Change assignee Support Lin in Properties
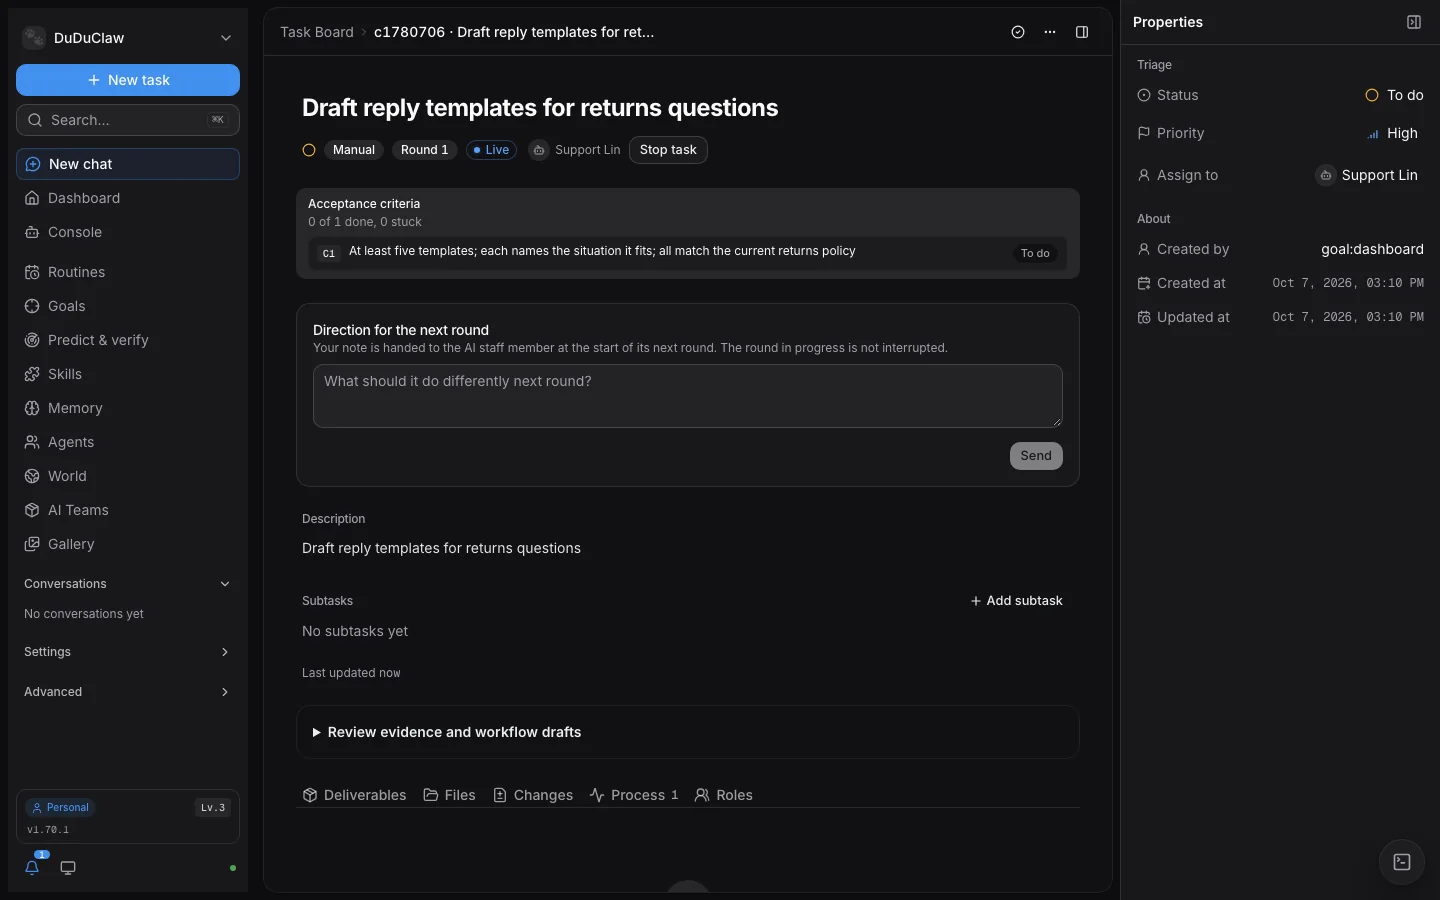Viewport: 1440px width, 900px height. 1366,175
